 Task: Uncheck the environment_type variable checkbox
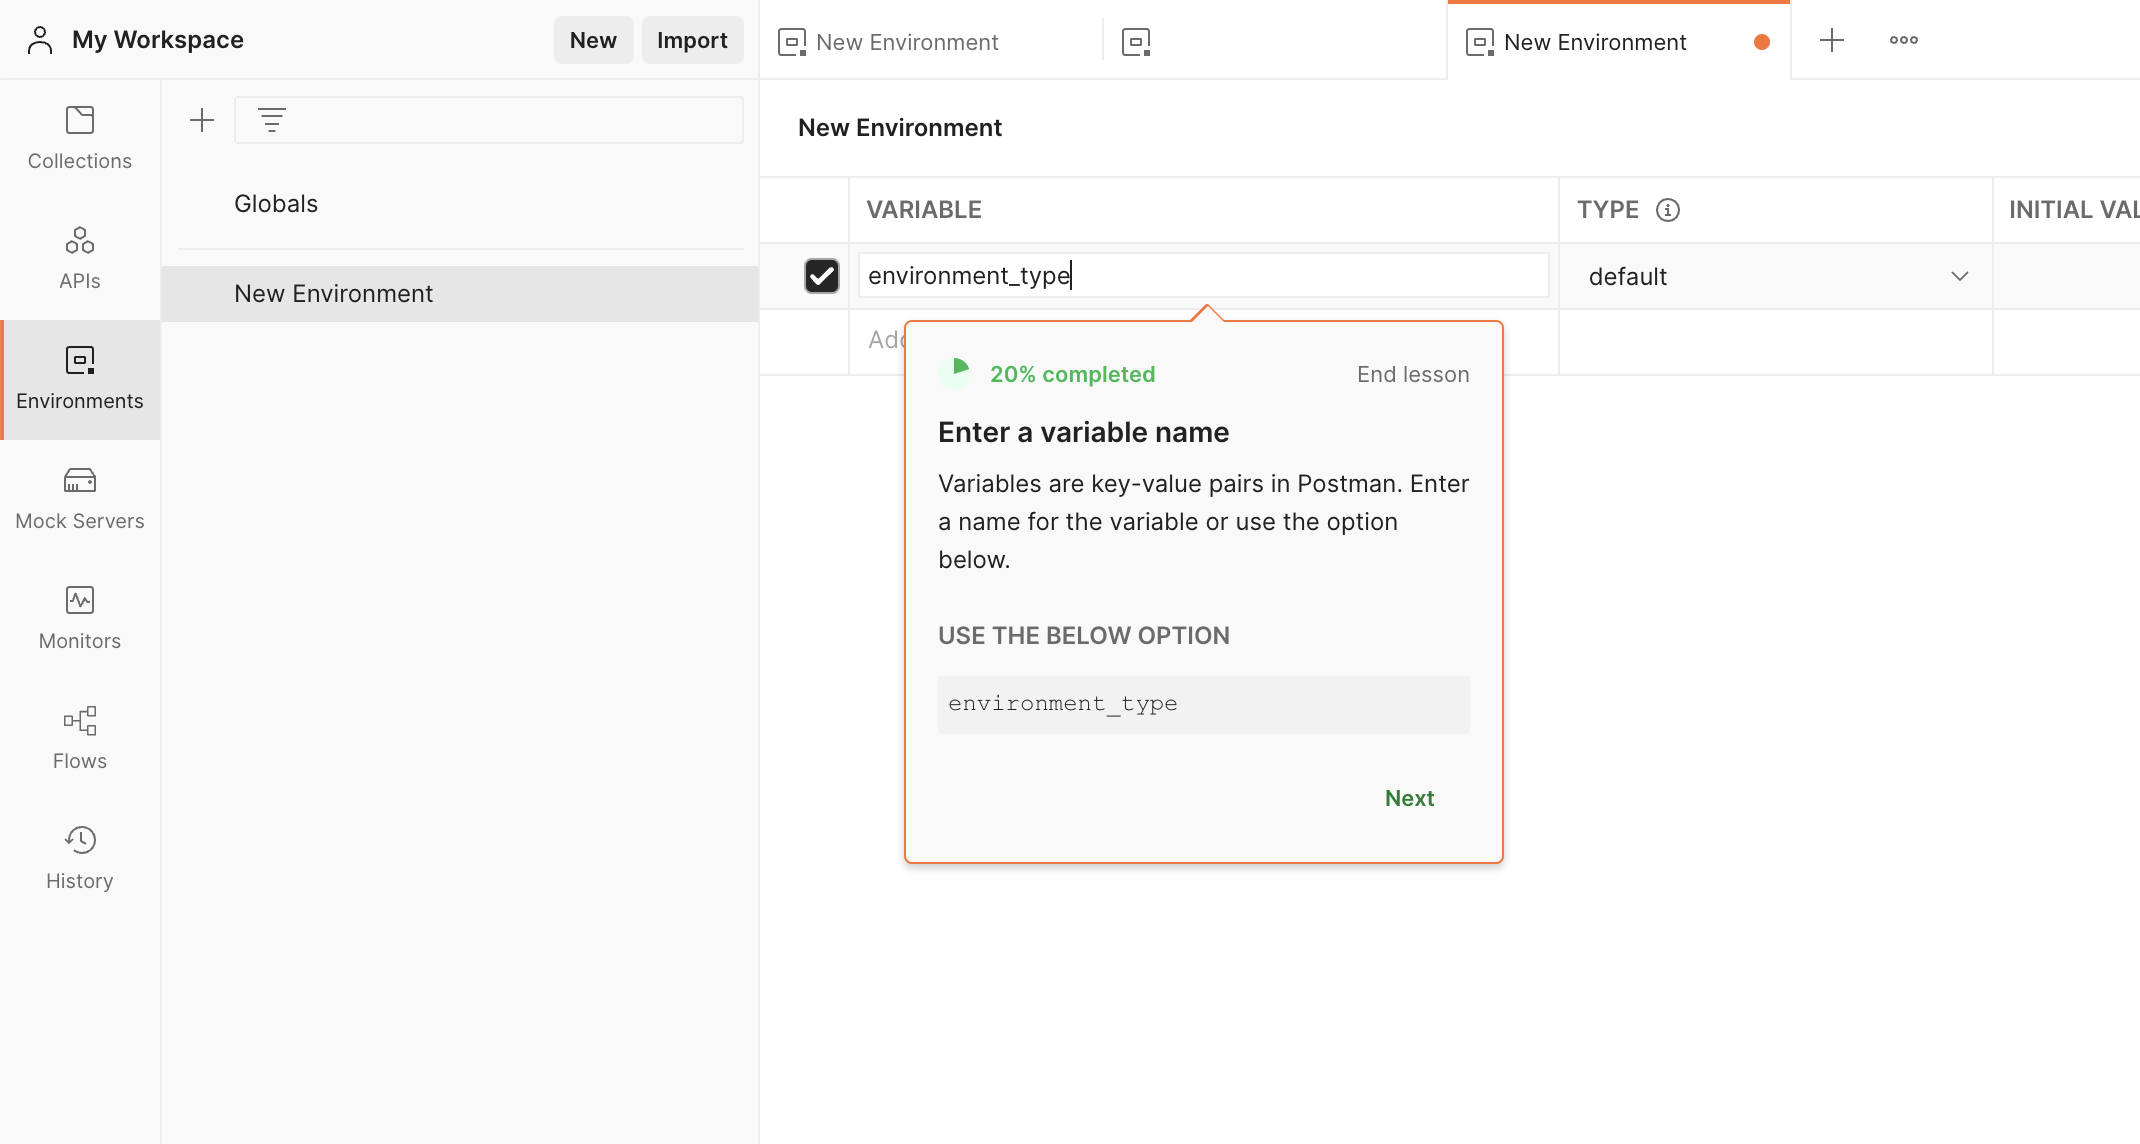click(822, 276)
